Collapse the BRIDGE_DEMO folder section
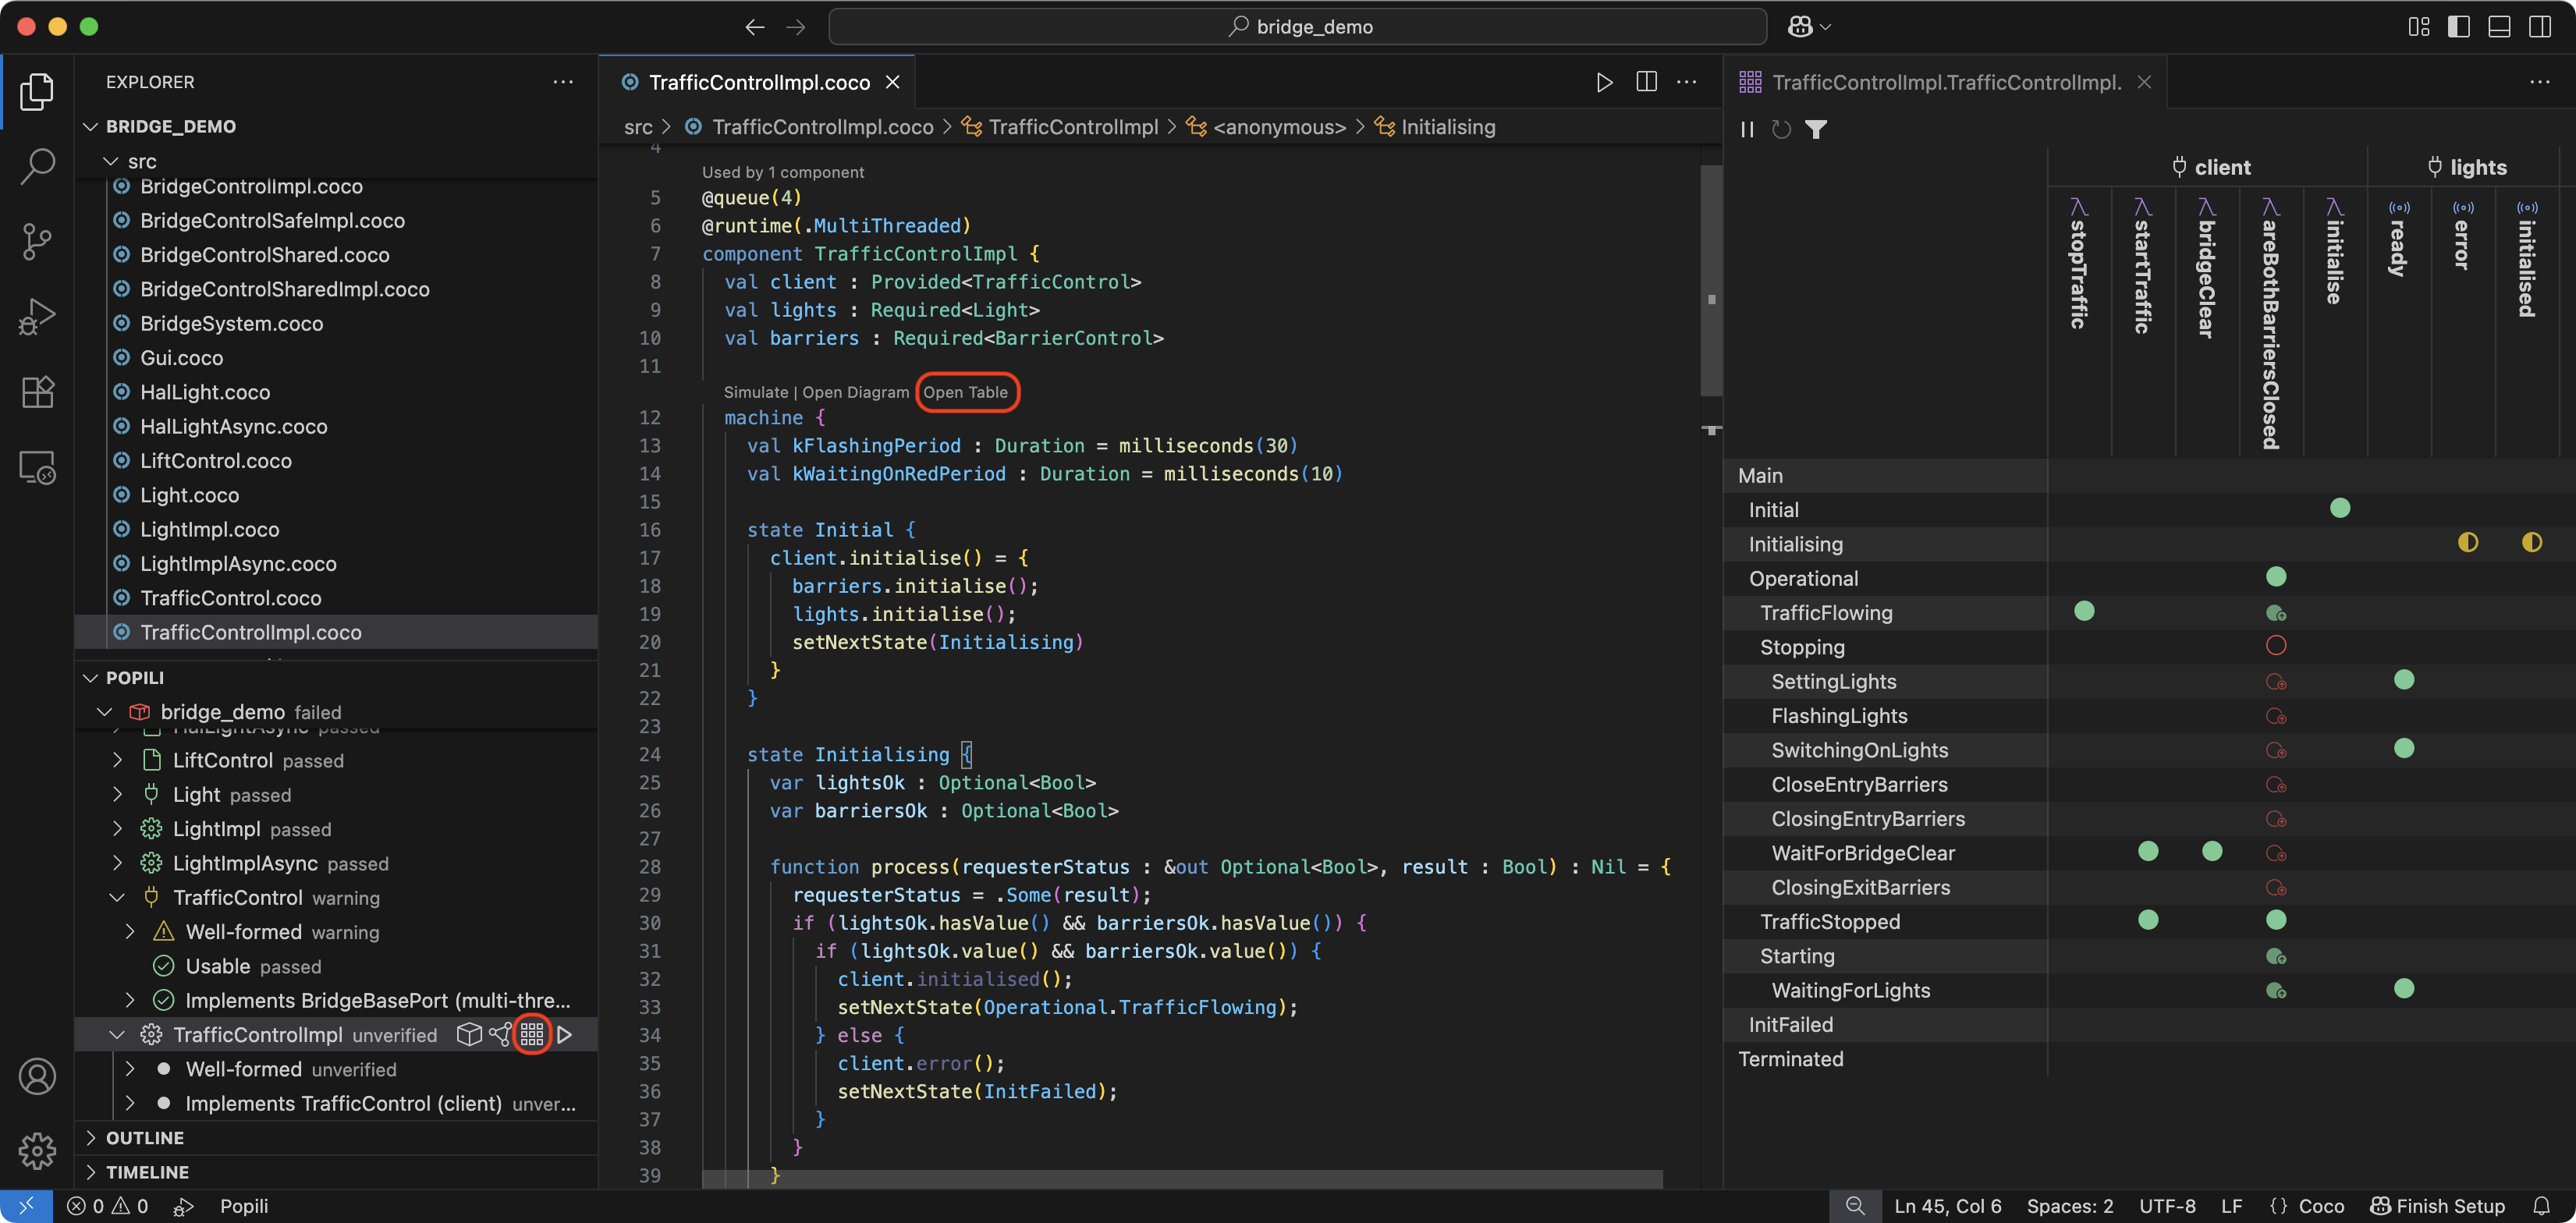Viewport: 2576px width, 1223px height. [x=91, y=126]
